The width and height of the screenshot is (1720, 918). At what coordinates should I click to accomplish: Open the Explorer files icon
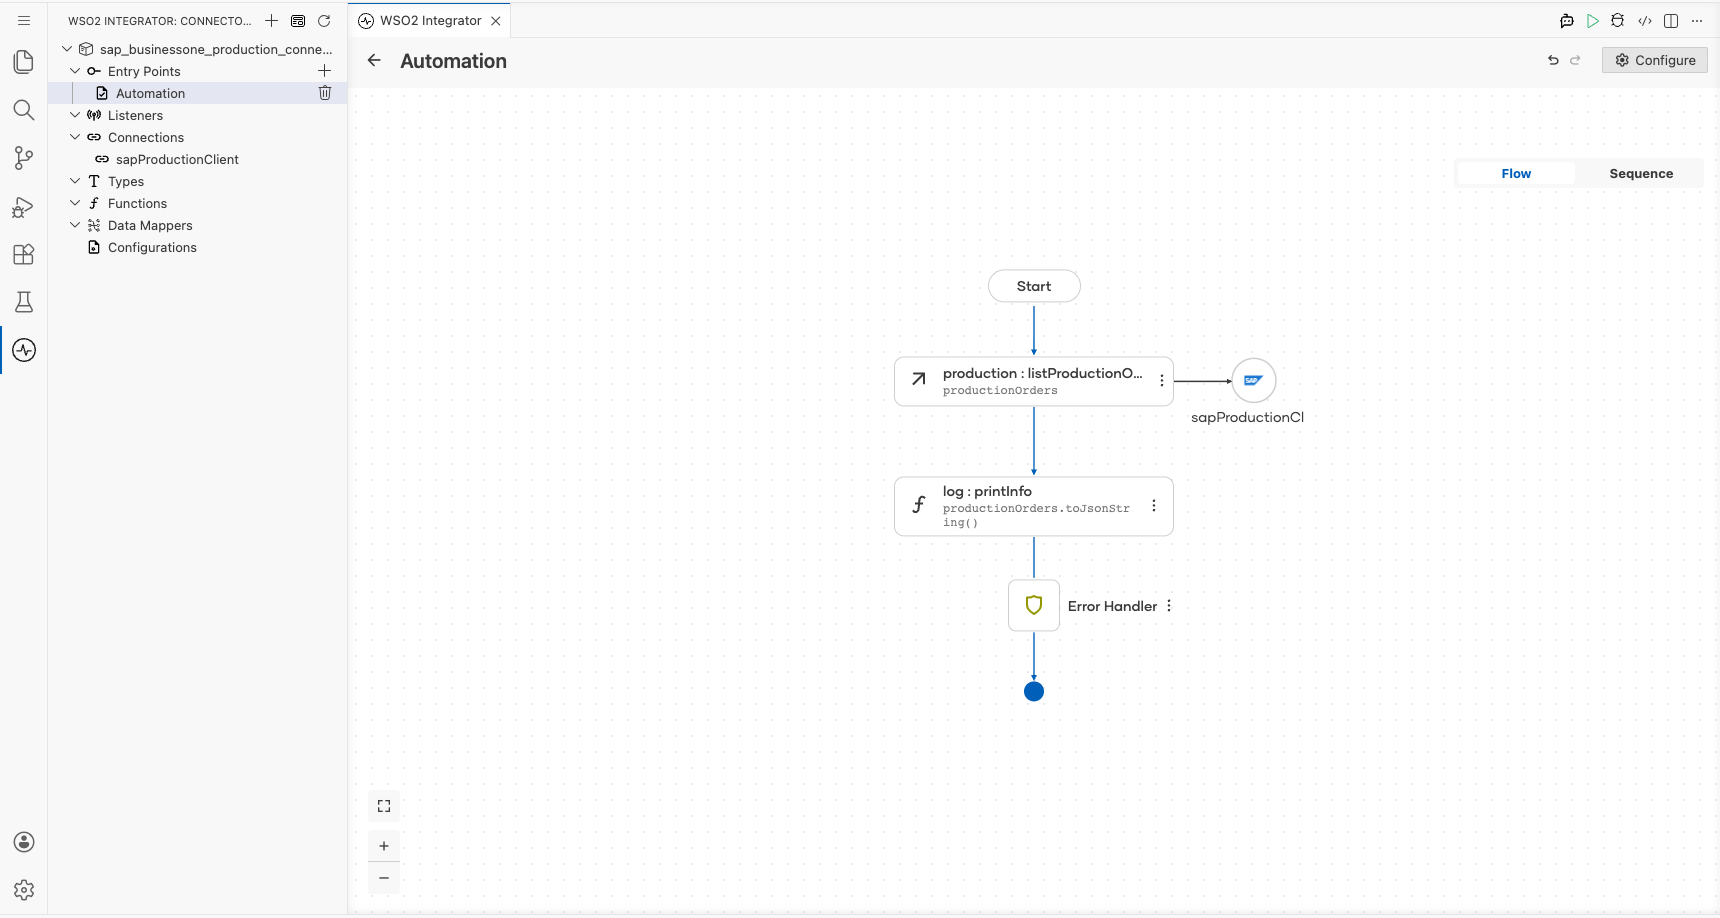24,62
